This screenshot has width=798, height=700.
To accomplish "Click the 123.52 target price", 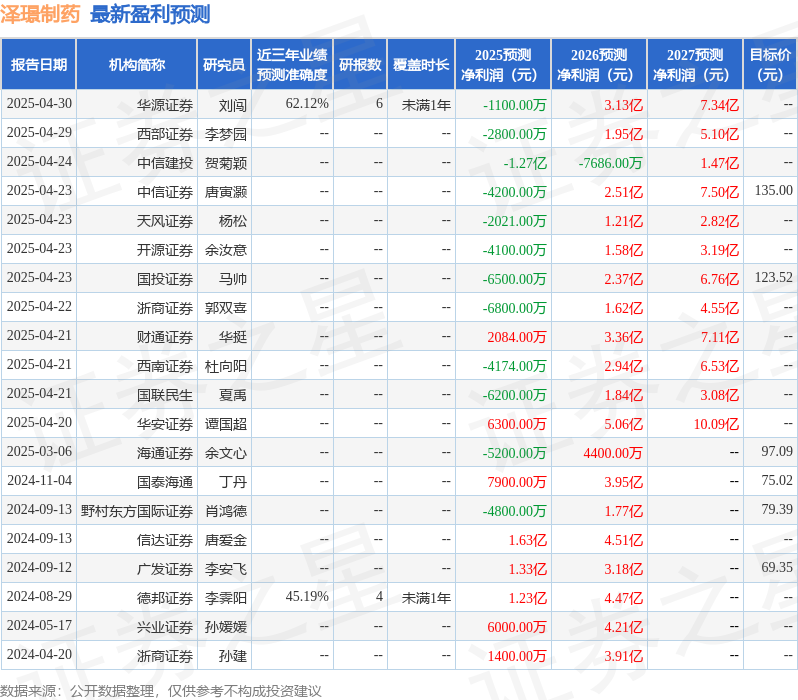I will point(774,278).
